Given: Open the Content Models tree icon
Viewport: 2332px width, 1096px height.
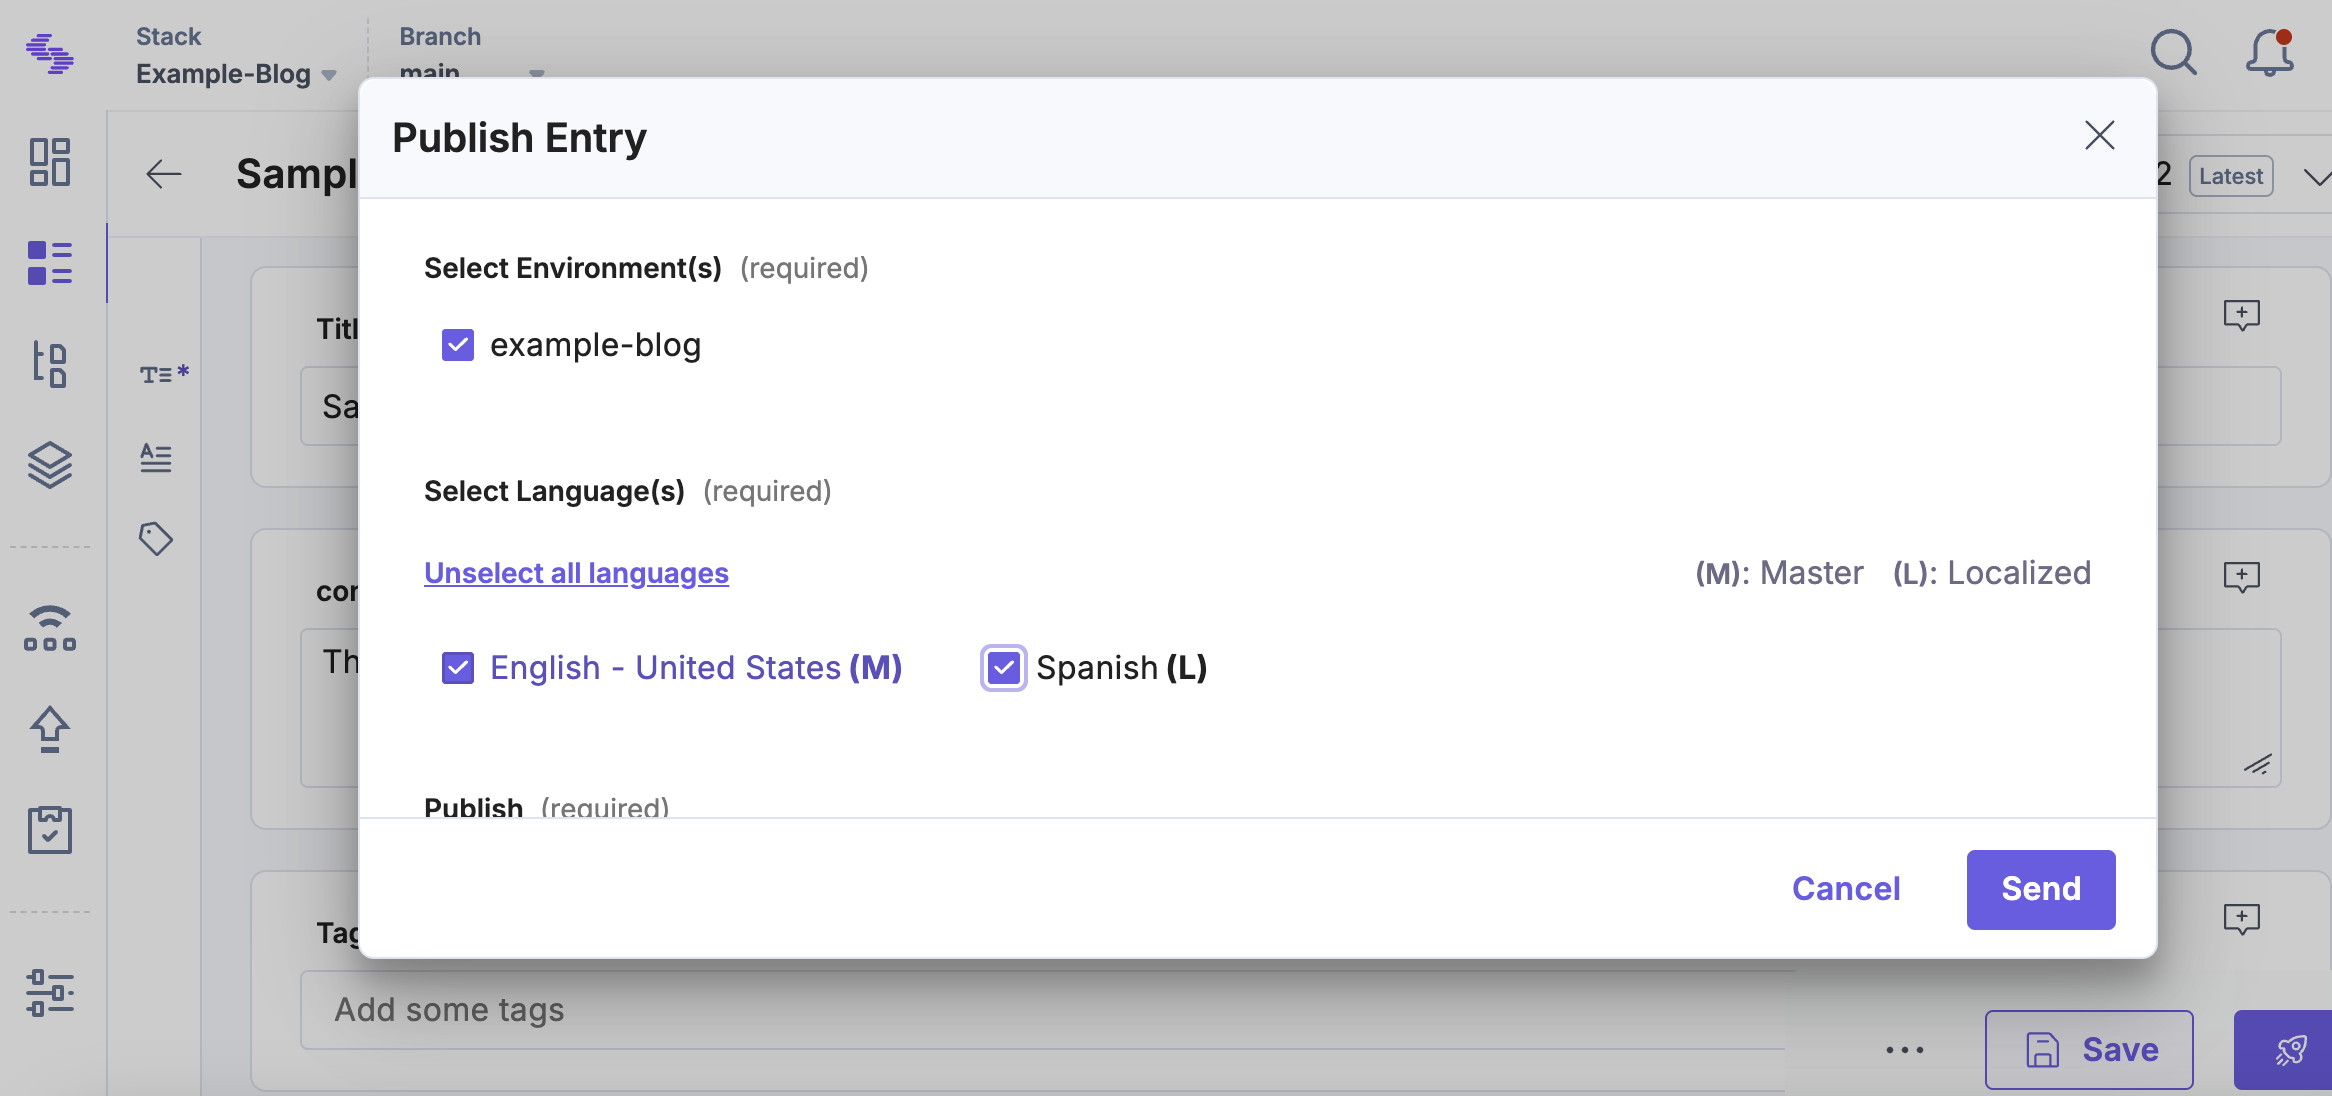Looking at the screenshot, I should 50,364.
